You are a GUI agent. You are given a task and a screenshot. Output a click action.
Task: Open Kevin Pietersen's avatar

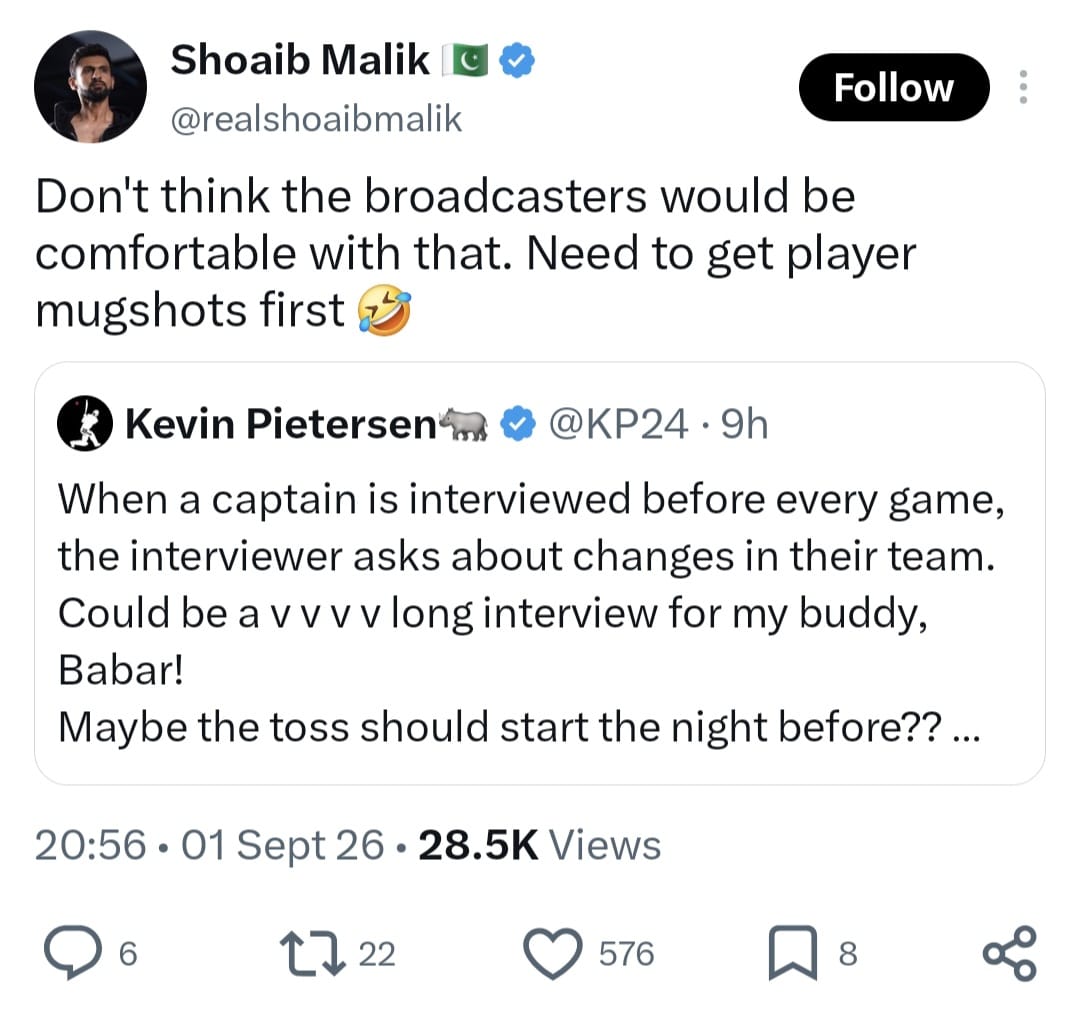pyautogui.click(x=85, y=424)
